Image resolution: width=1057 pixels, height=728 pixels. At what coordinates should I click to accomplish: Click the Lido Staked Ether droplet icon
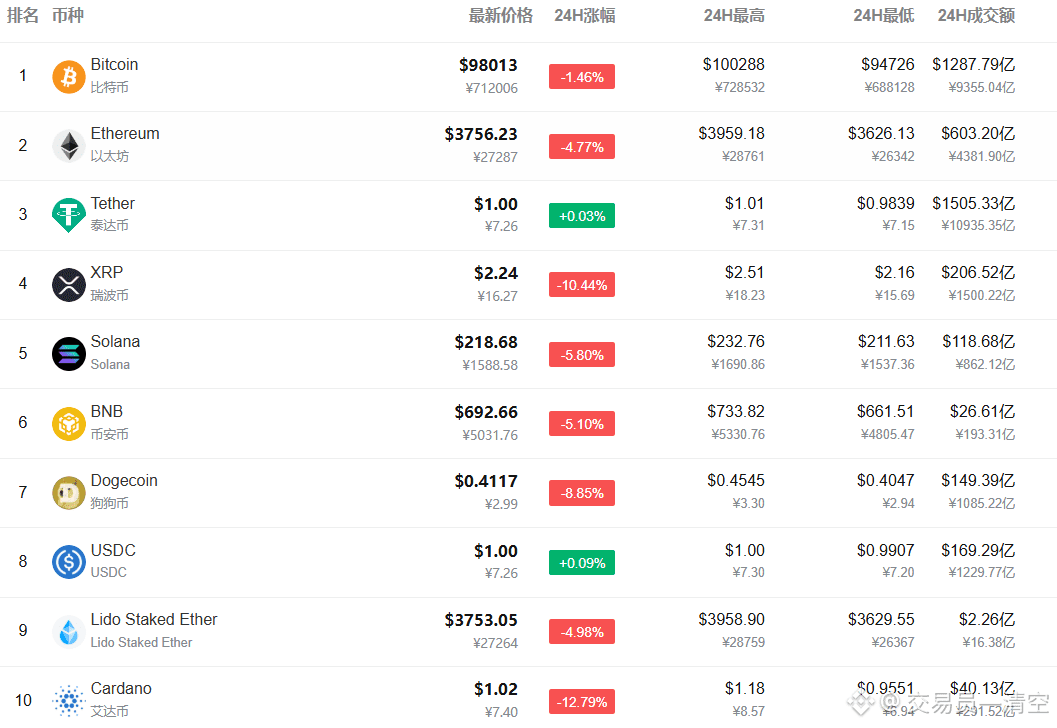pyautogui.click(x=69, y=631)
